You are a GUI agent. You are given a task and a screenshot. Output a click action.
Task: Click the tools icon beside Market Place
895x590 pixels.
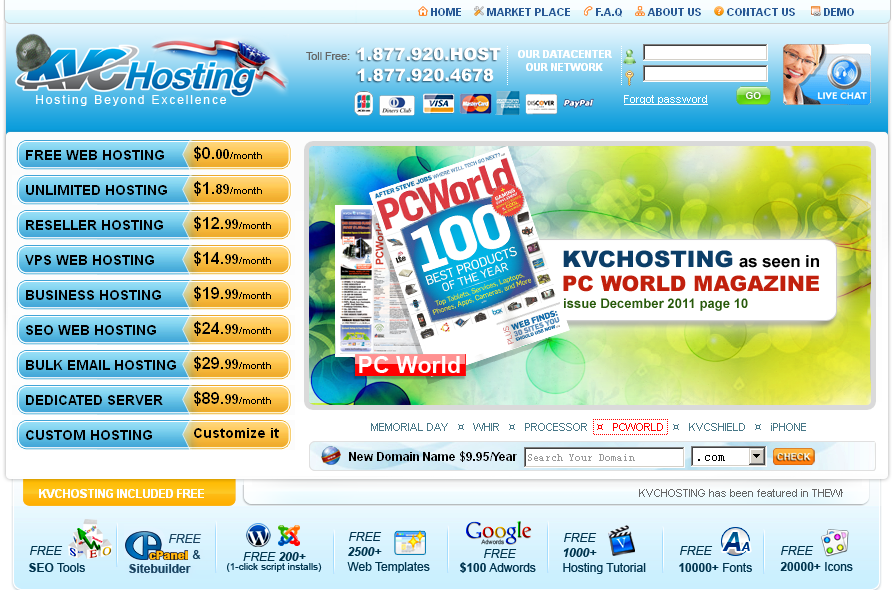tap(478, 11)
